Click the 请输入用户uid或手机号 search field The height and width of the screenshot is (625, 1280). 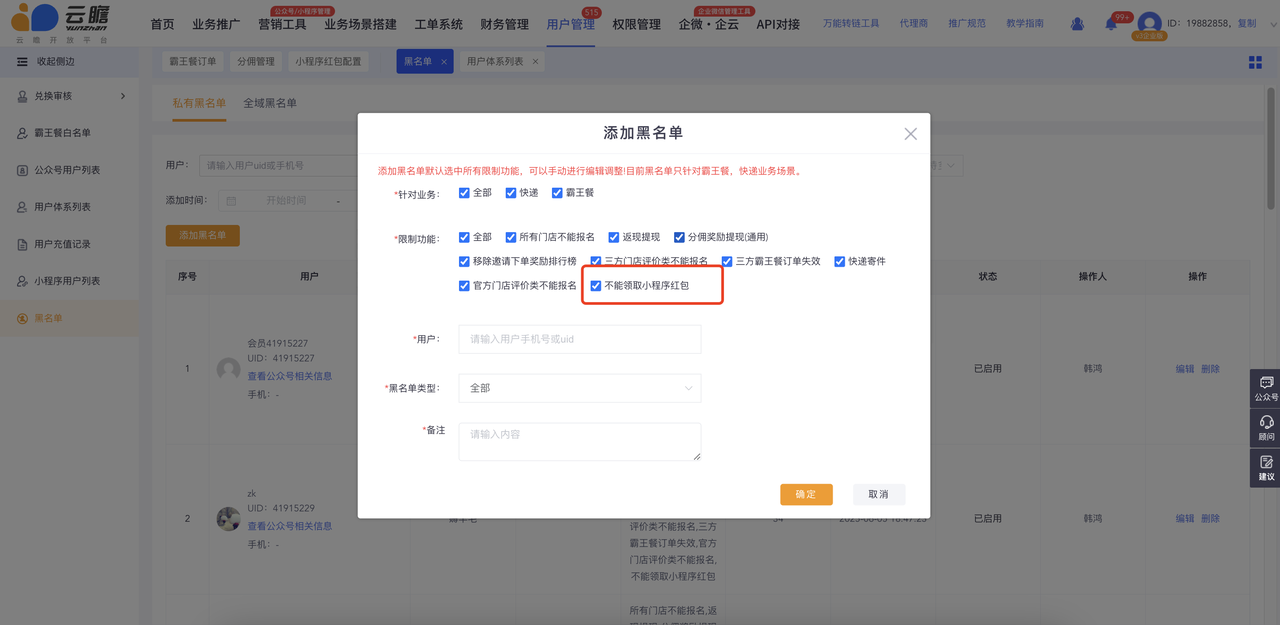point(279,165)
